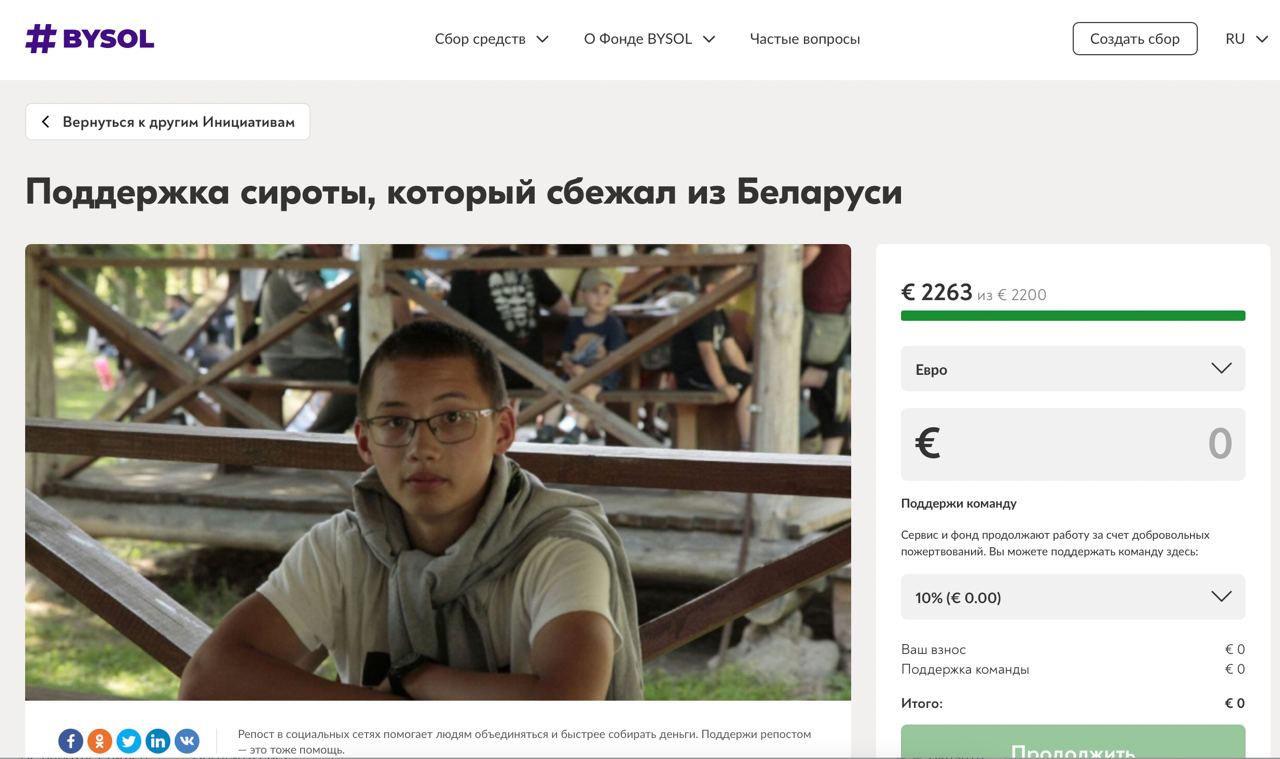
Task: Open the Евро currency dropdown
Action: point(1073,369)
